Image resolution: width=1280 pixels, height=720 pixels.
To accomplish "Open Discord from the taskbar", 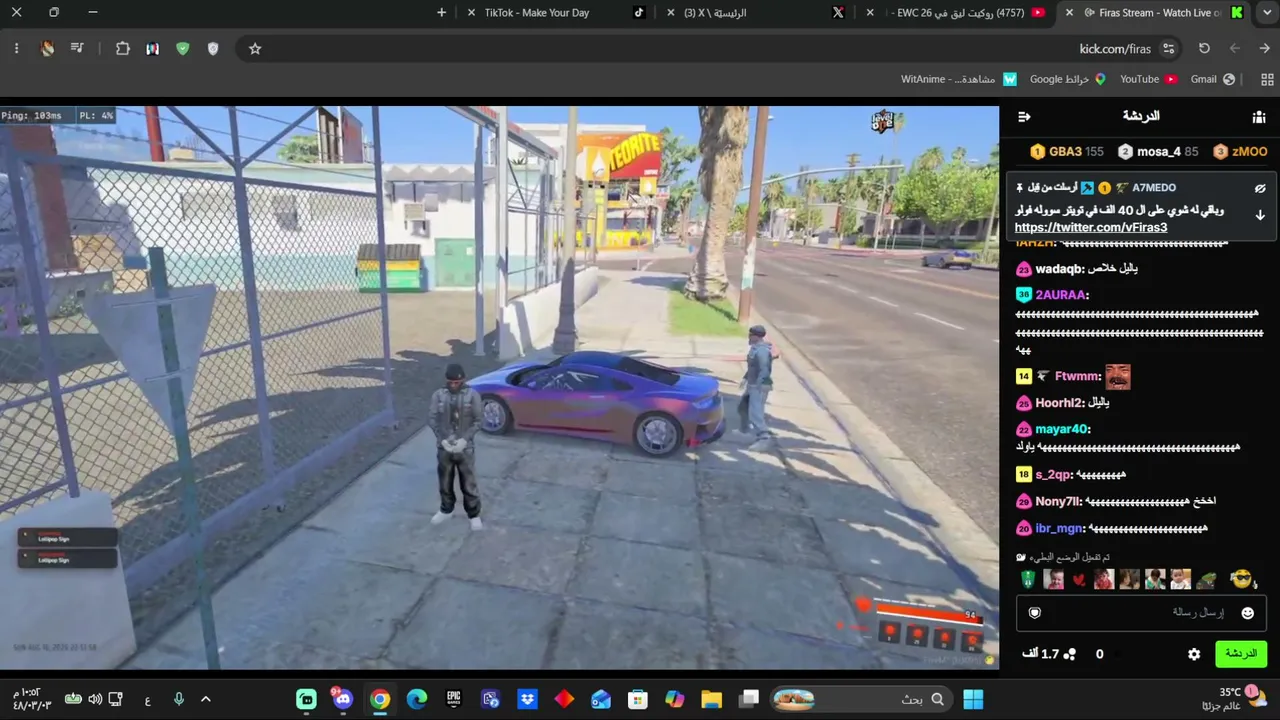I will tap(343, 699).
